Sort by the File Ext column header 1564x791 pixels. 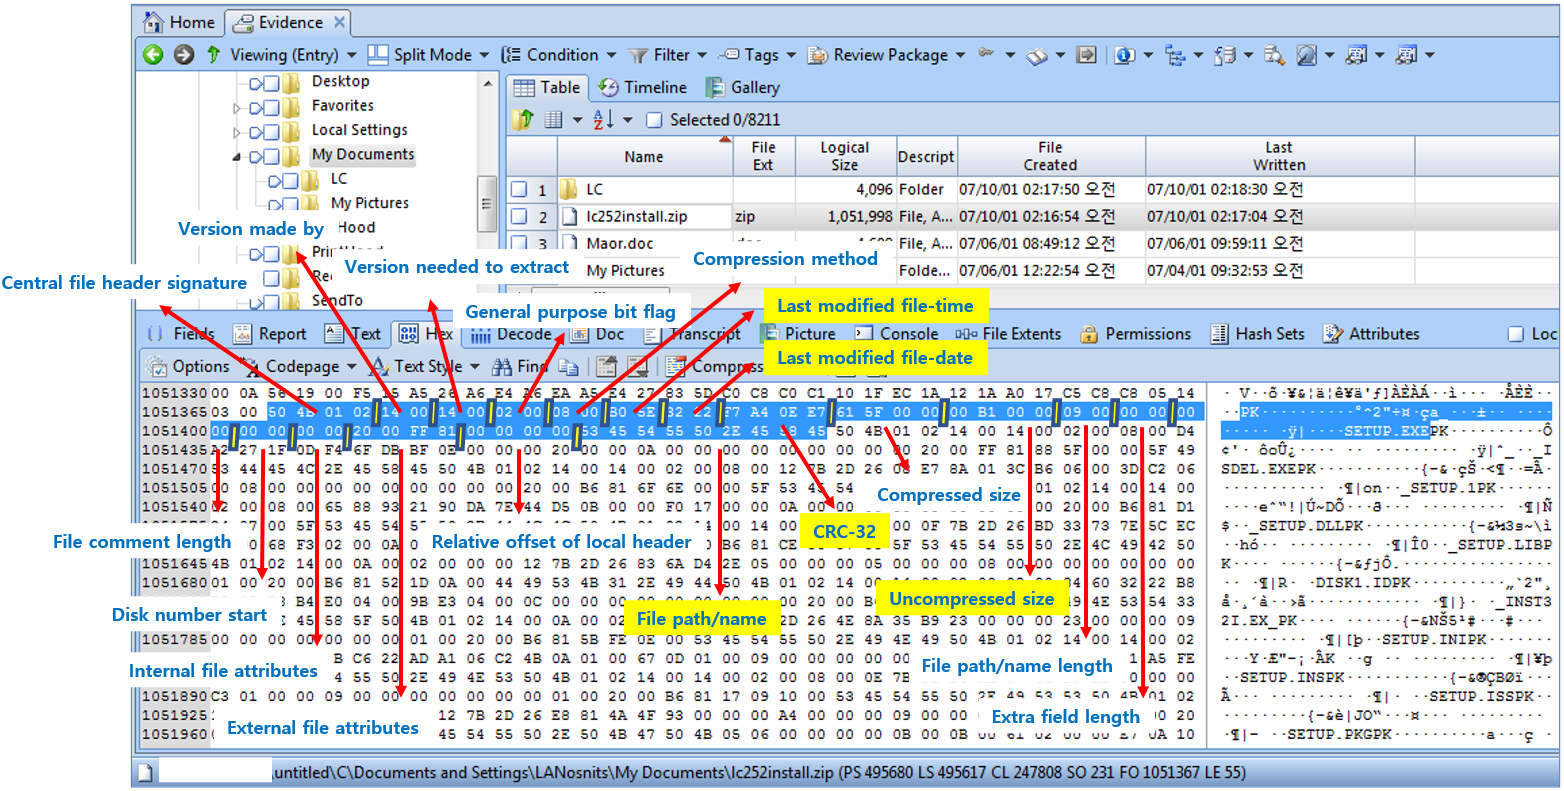click(x=763, y=156)
